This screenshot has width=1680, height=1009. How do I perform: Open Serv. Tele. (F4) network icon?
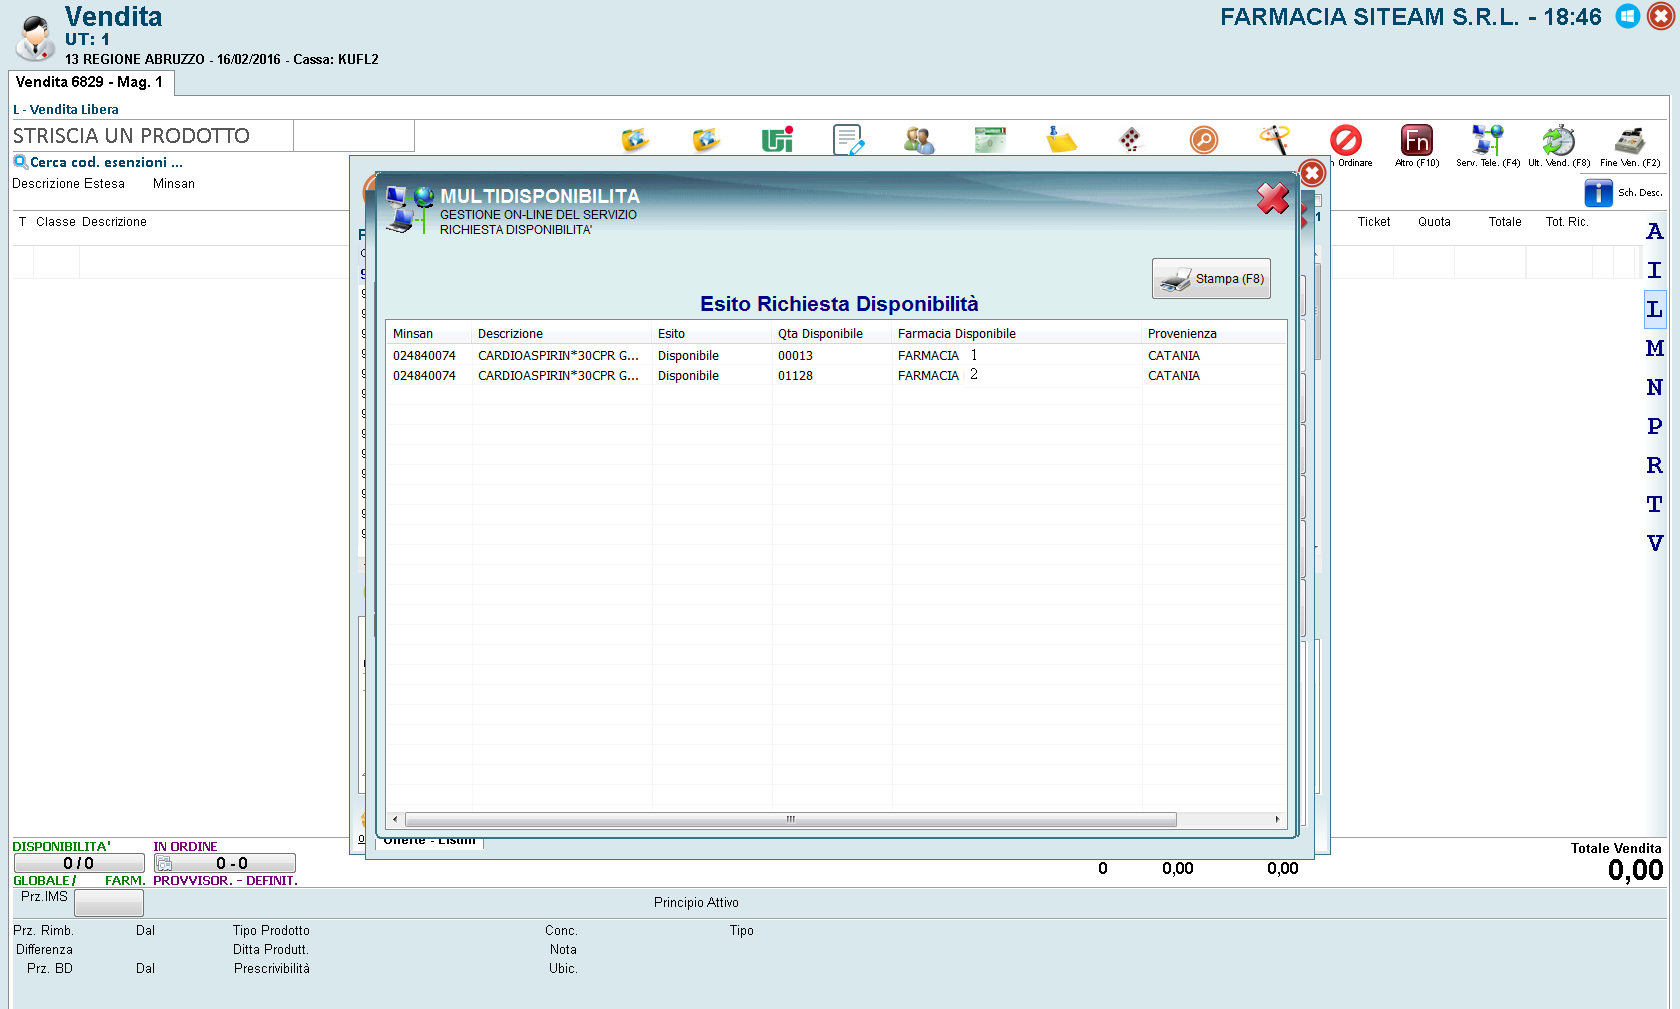tap(1488, 140)
